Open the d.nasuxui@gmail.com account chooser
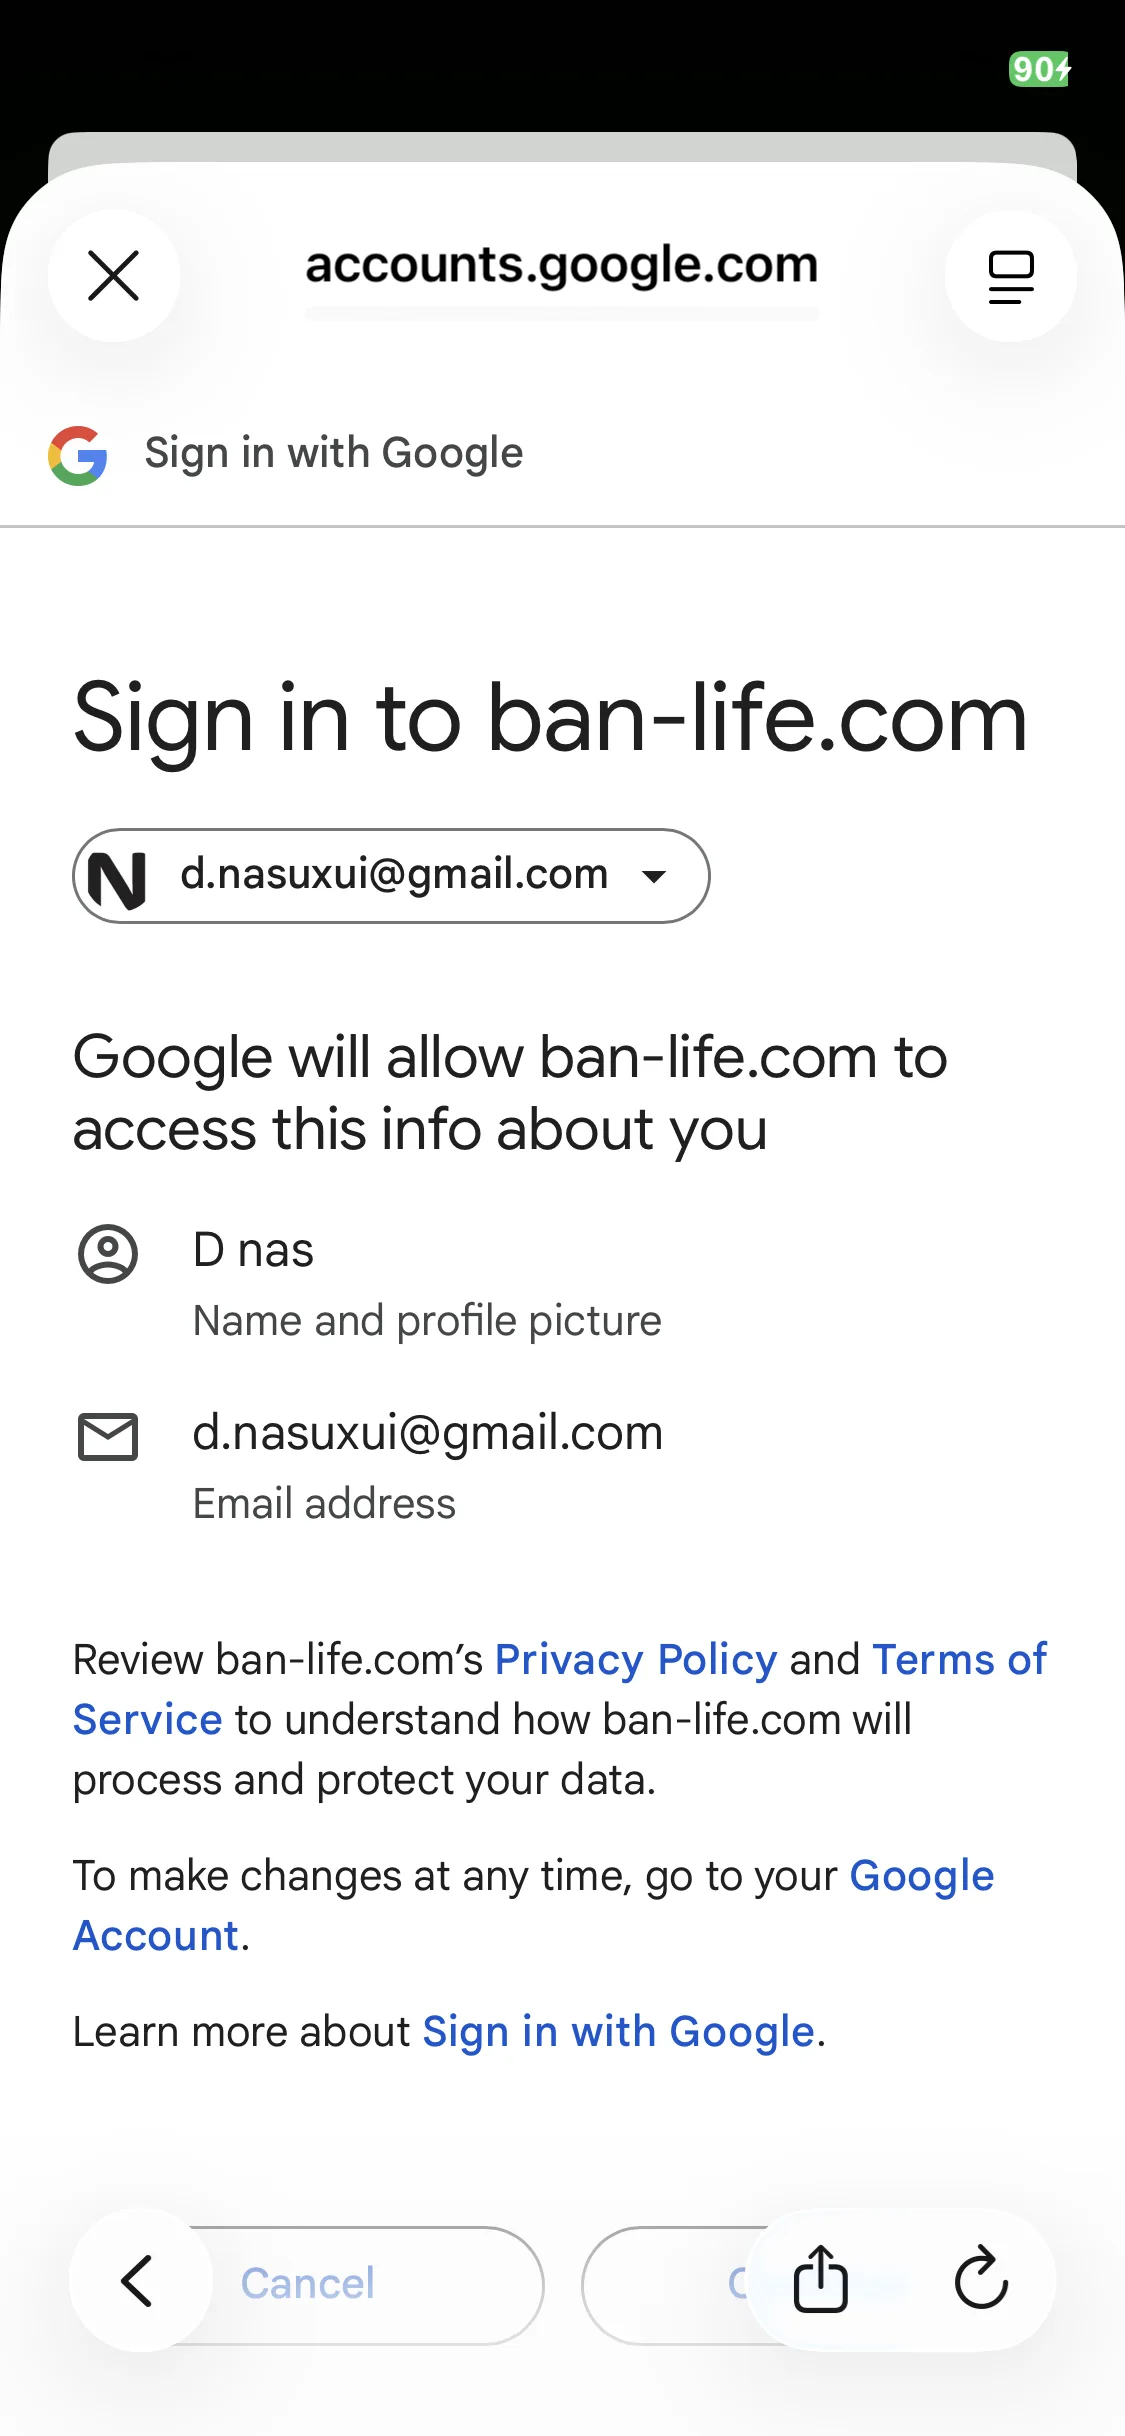1125x2436 pixels. click(x=393, y=875)
